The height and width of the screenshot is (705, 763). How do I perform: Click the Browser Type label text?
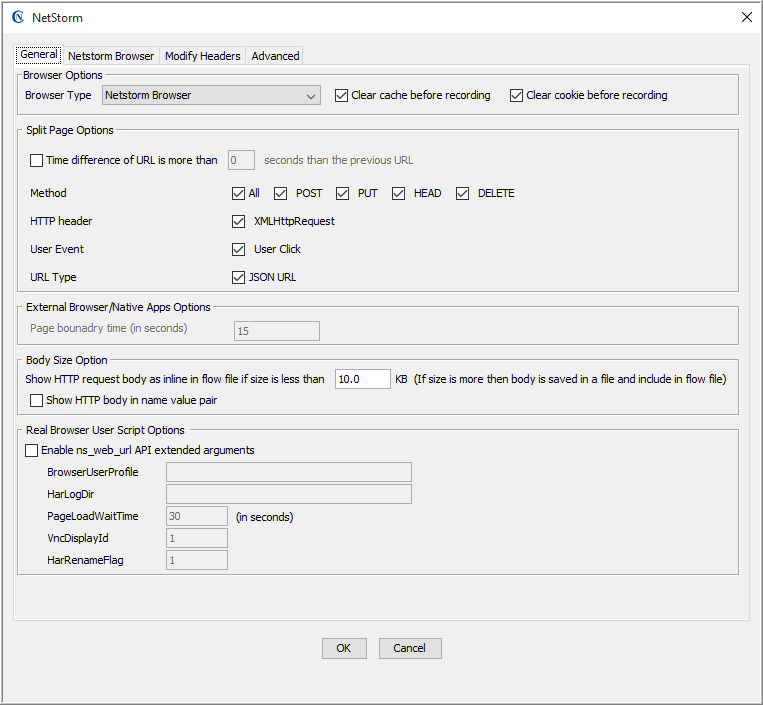[x=58, y=95]
